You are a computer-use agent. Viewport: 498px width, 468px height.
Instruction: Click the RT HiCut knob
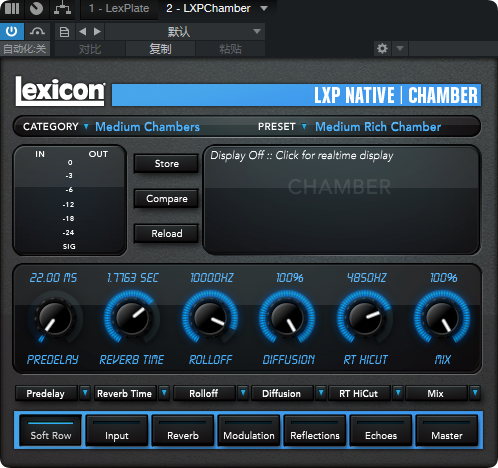pos(365,317)
